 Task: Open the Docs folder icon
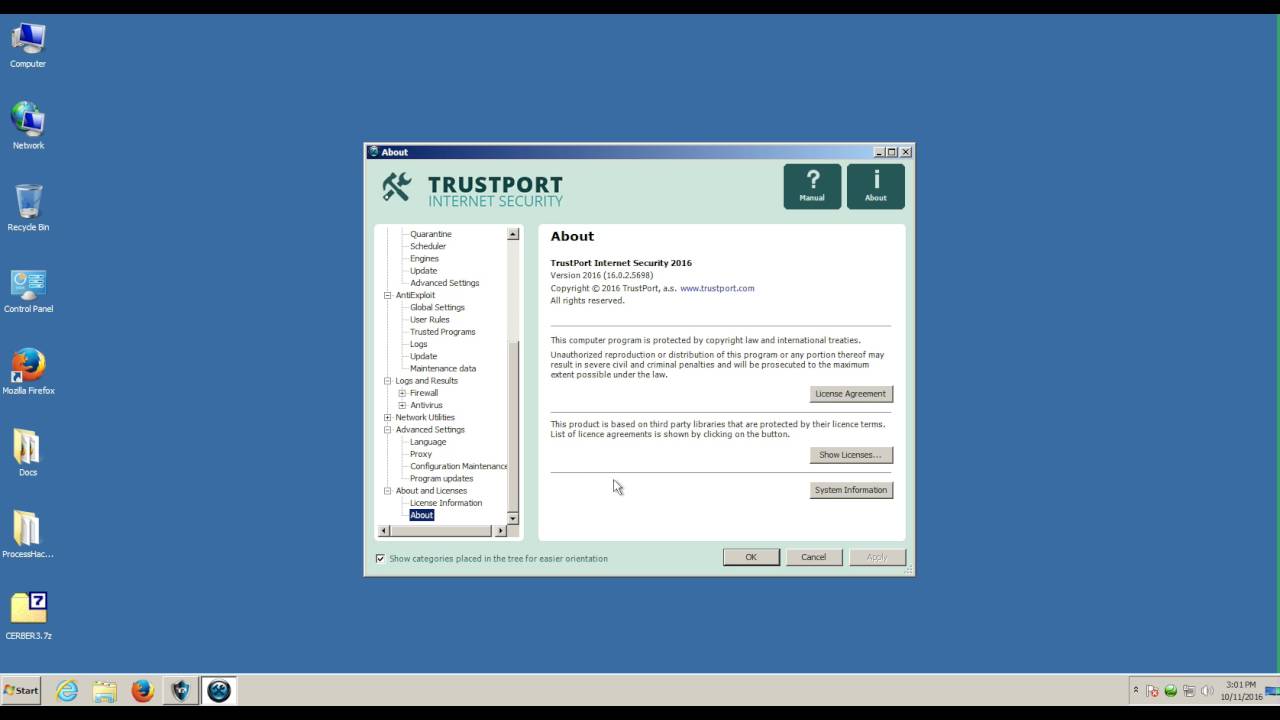(x=27, y=453)
